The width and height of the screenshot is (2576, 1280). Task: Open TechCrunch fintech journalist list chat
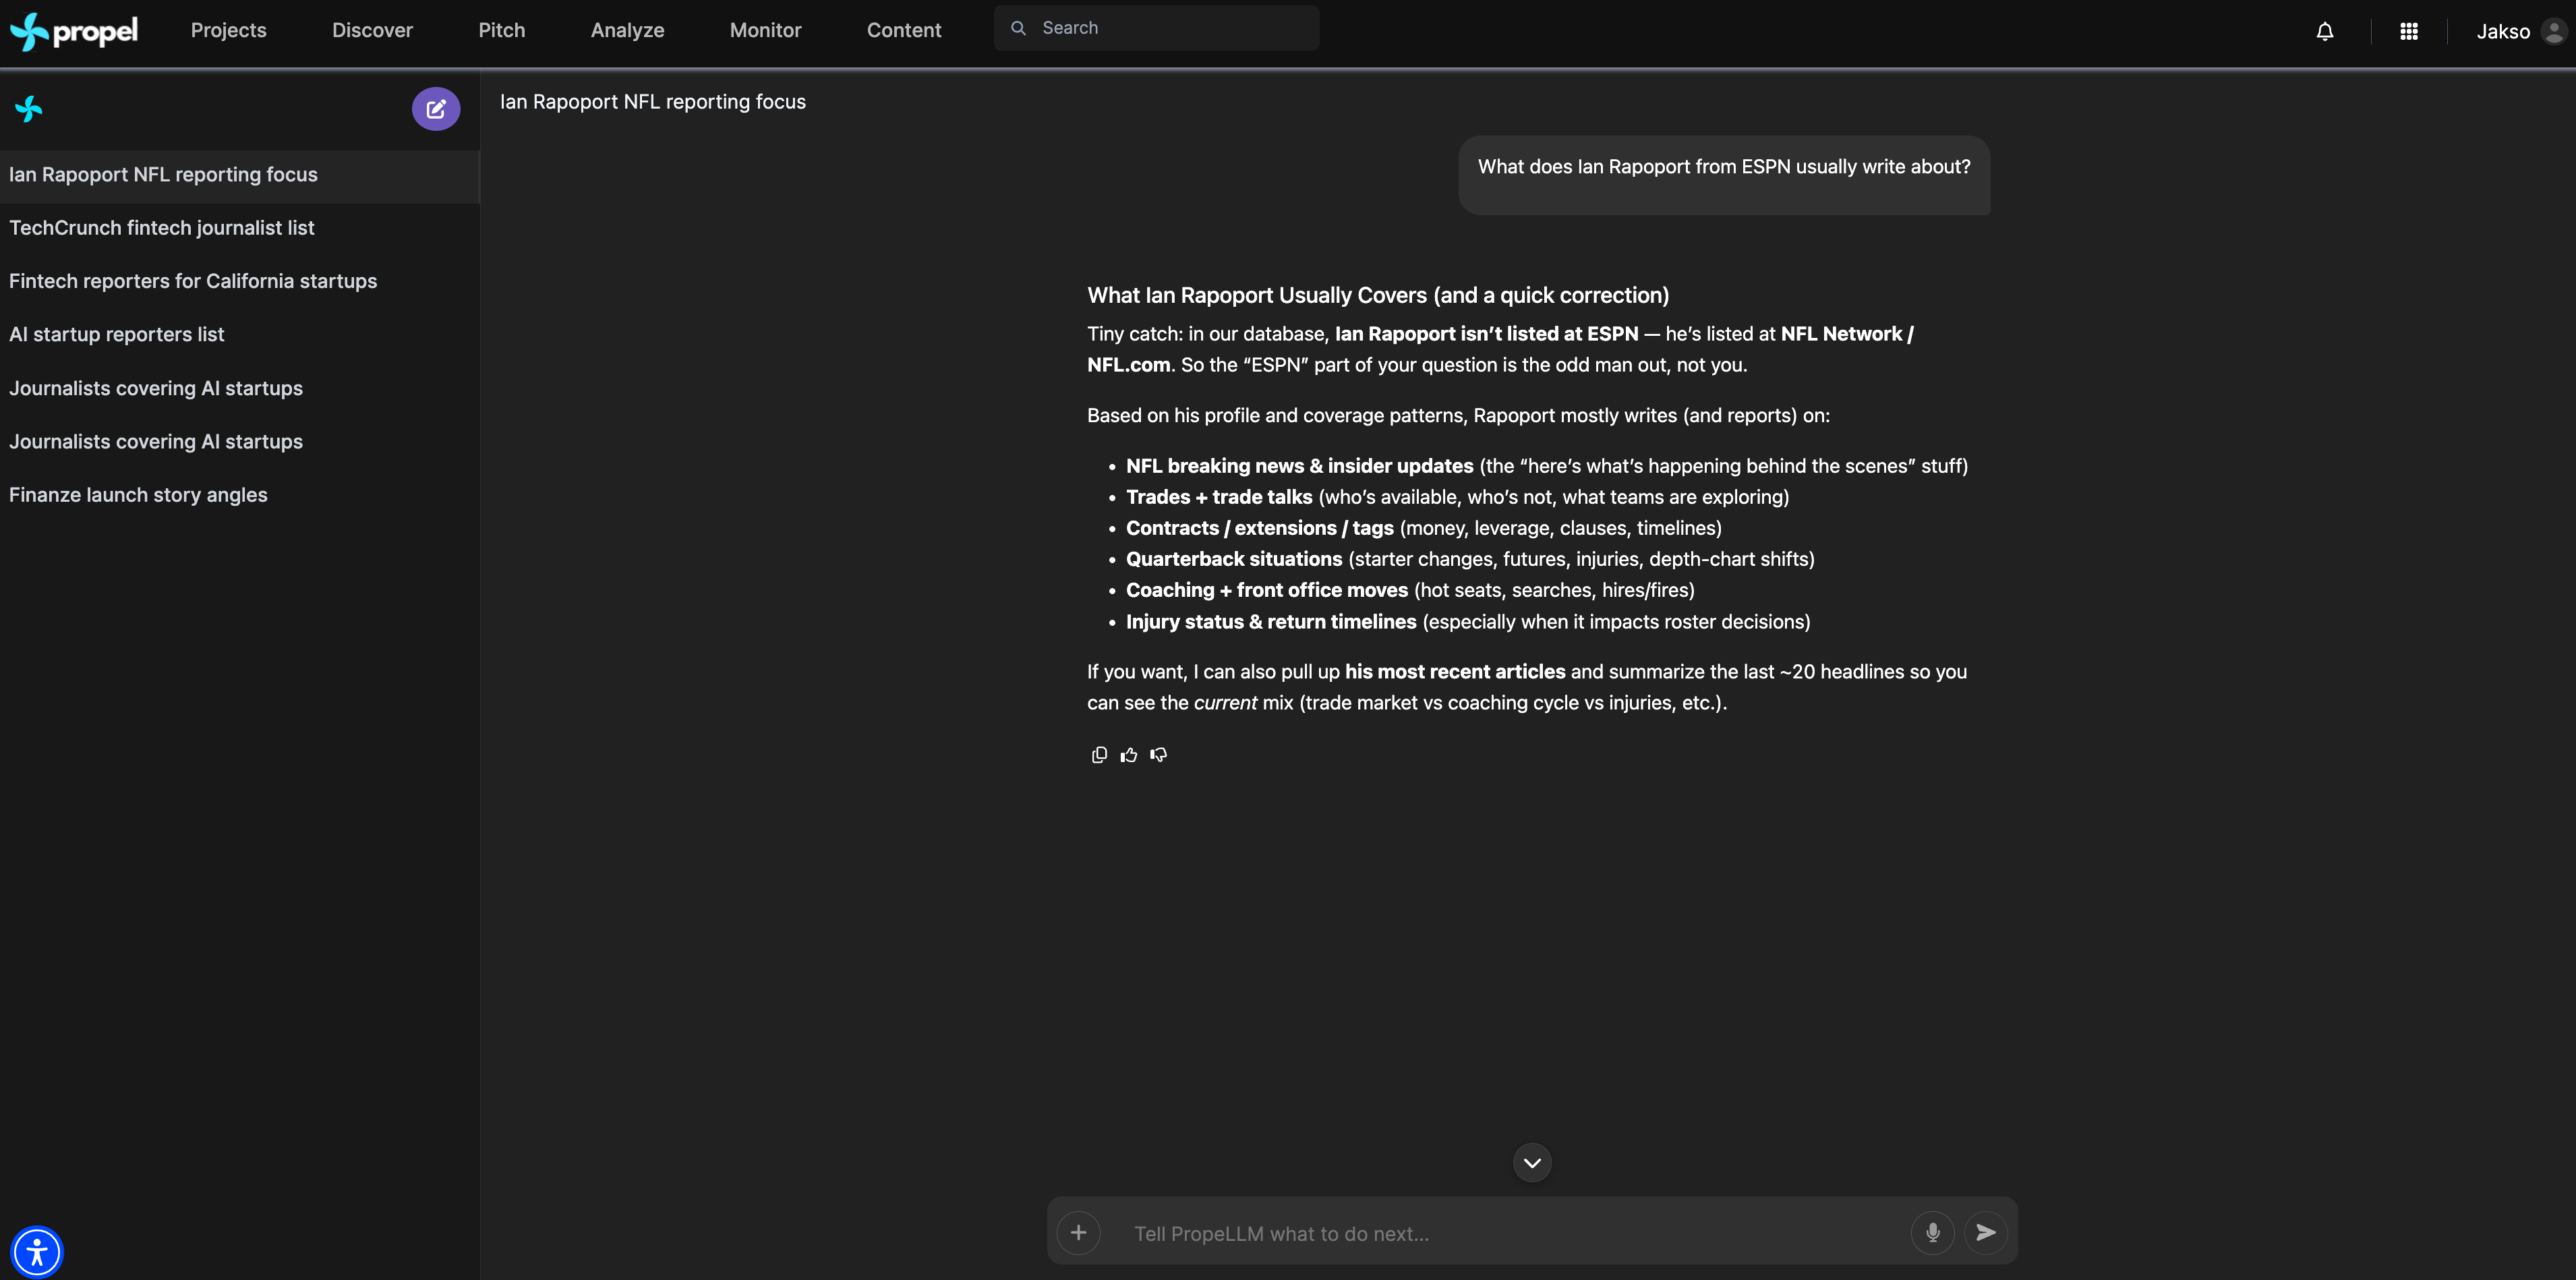162,228
